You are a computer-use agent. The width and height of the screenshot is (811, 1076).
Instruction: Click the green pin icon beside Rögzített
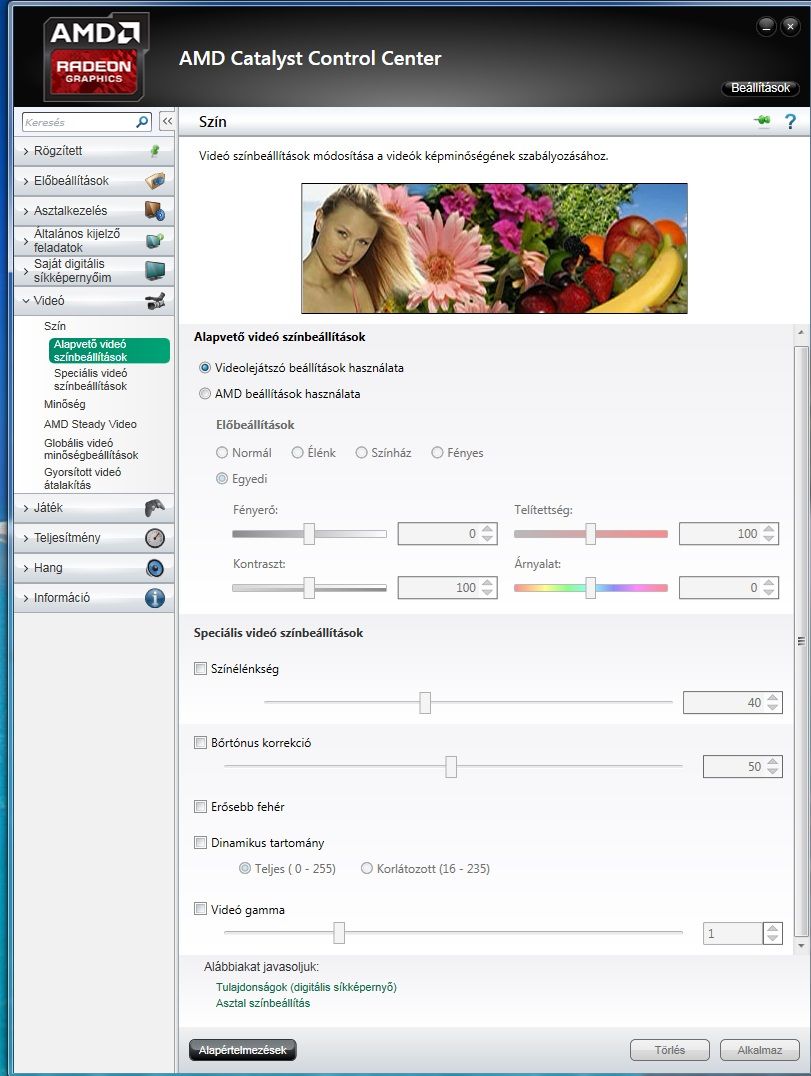[x=155, y=151]
